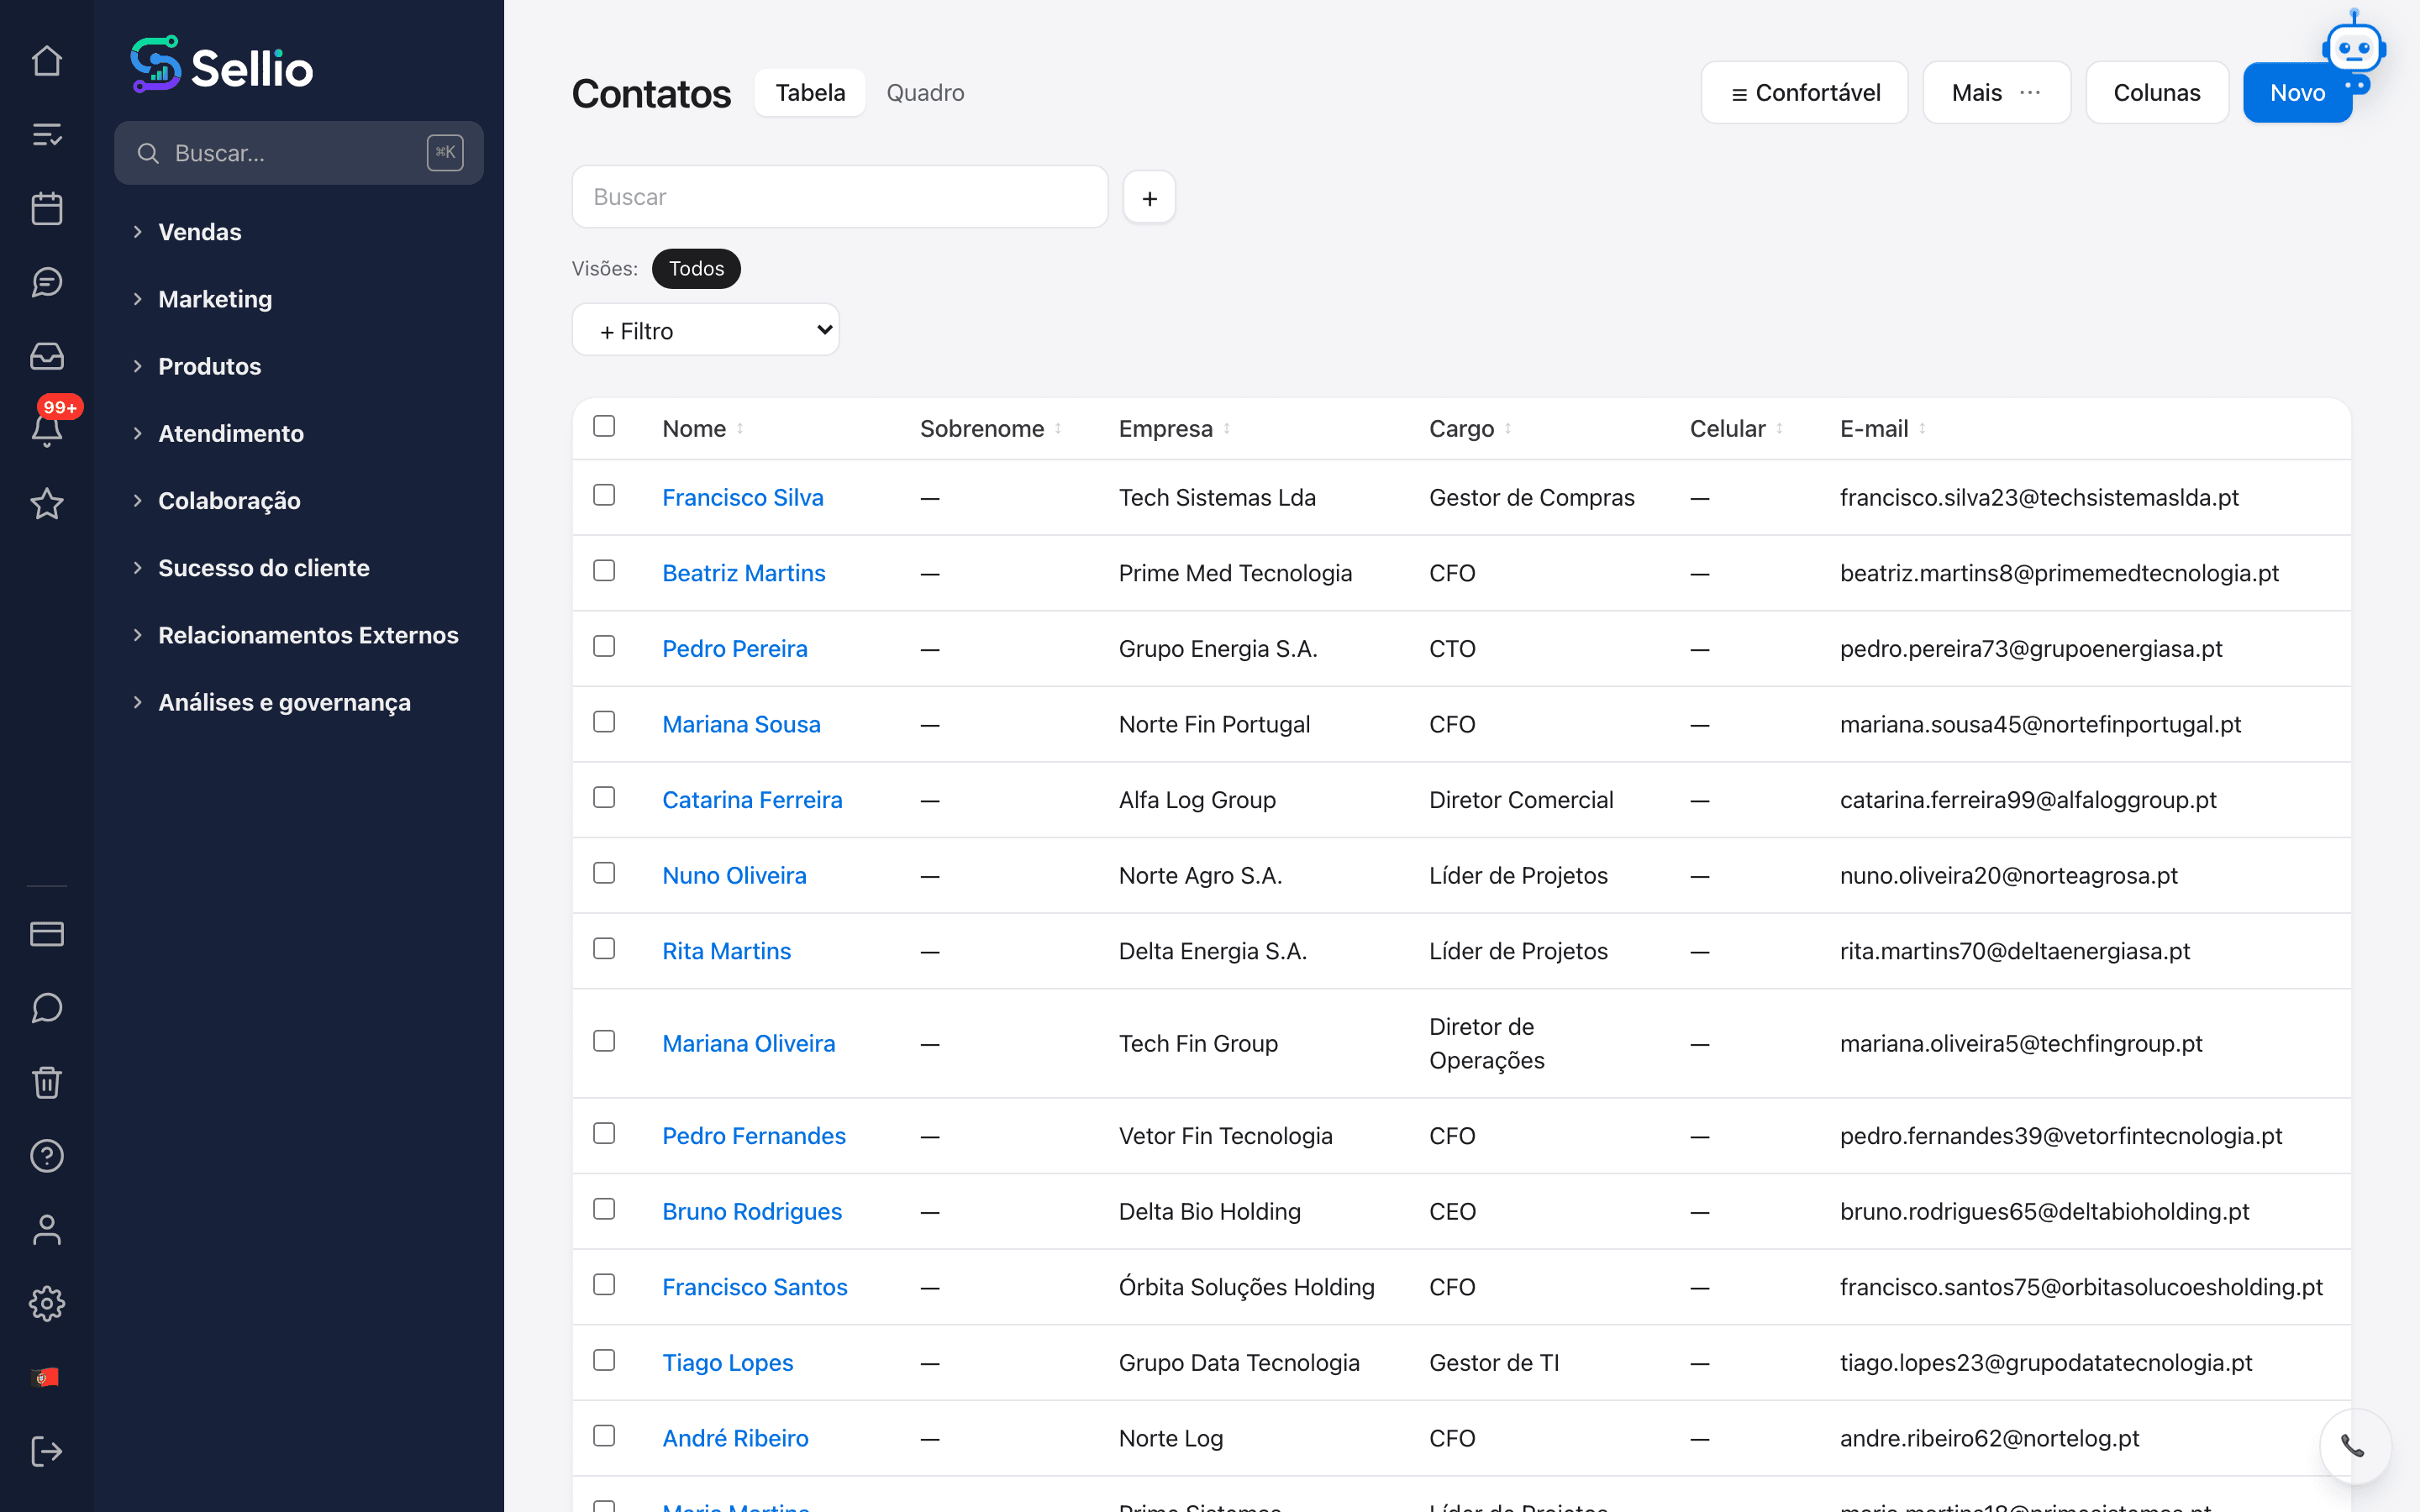Click the phone call floating button
The height and width of the screenshot is (1512, 2420).
tap(2354, 1446)
